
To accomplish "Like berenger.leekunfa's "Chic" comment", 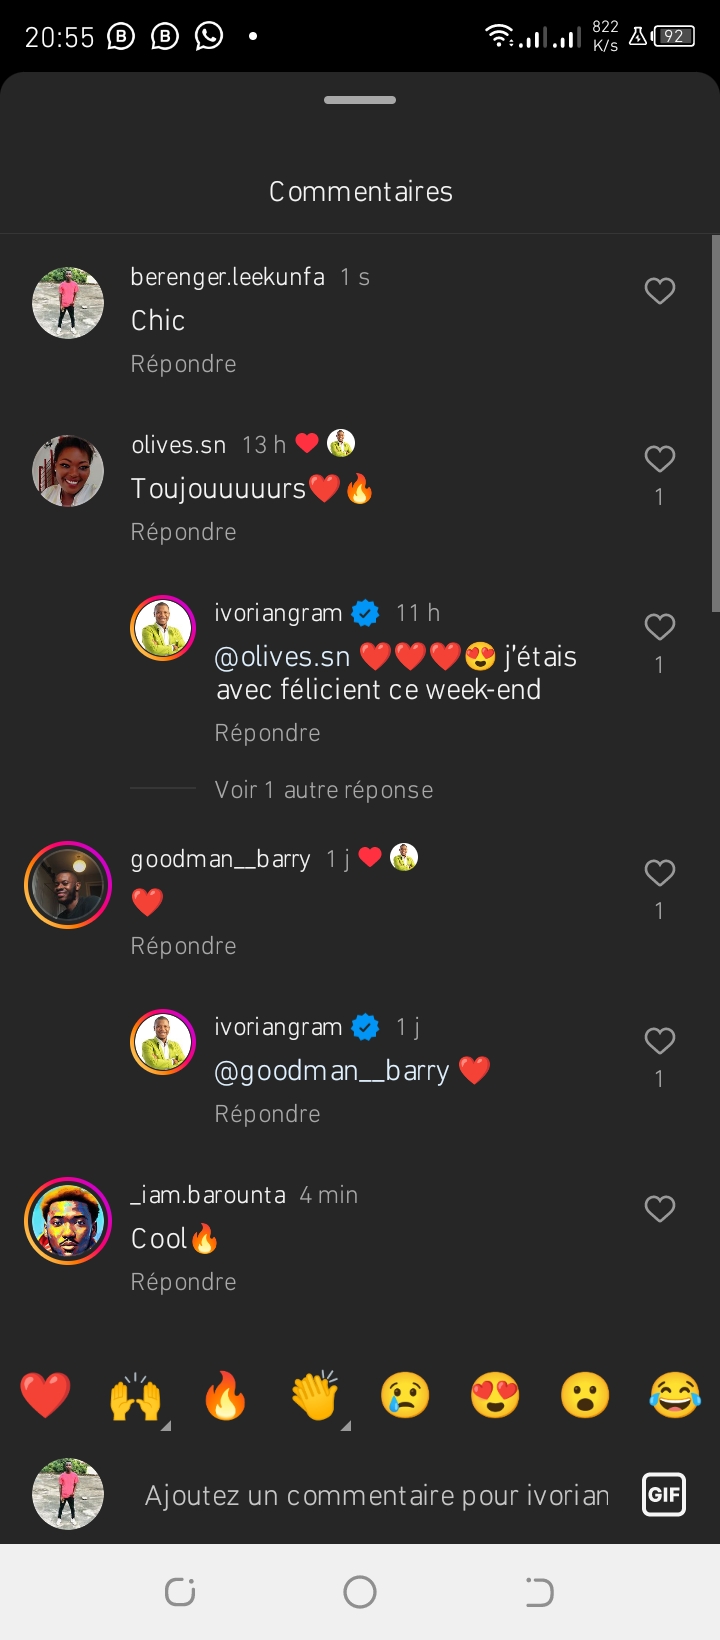I will point(659,291).
